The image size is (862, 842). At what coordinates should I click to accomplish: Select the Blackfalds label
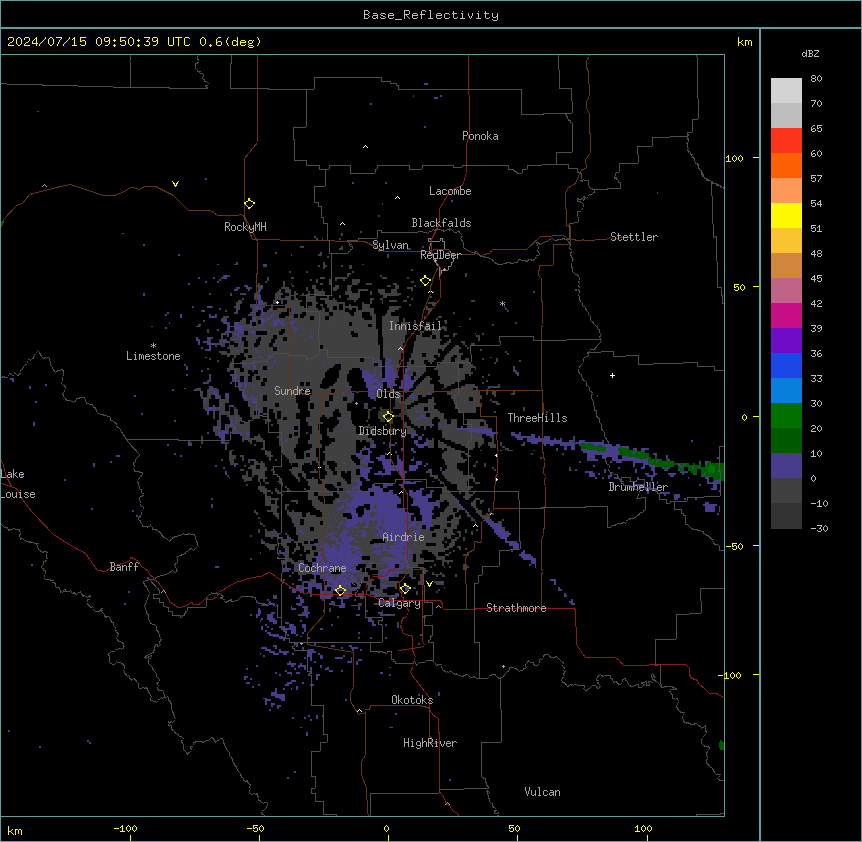coord(441,223)
